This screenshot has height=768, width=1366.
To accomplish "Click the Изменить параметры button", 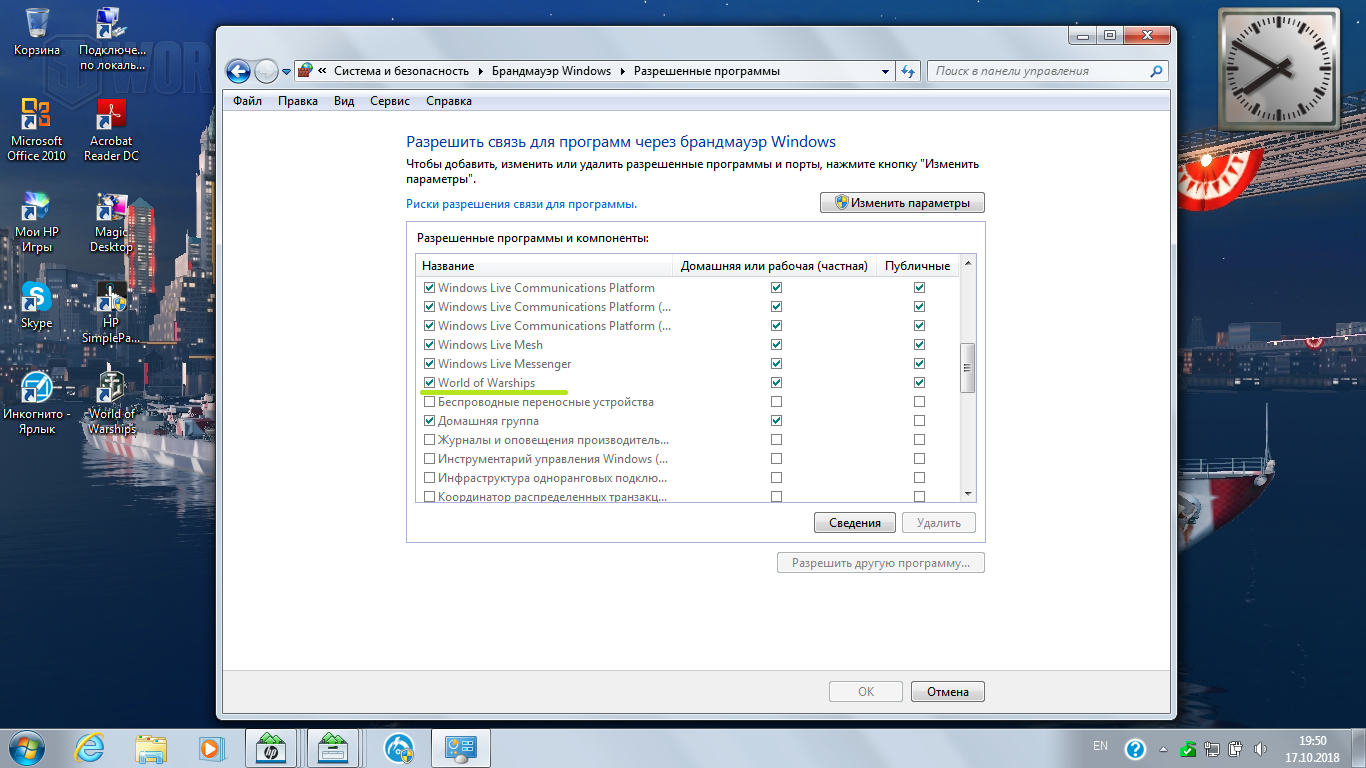I will click(x=902, y=203).
